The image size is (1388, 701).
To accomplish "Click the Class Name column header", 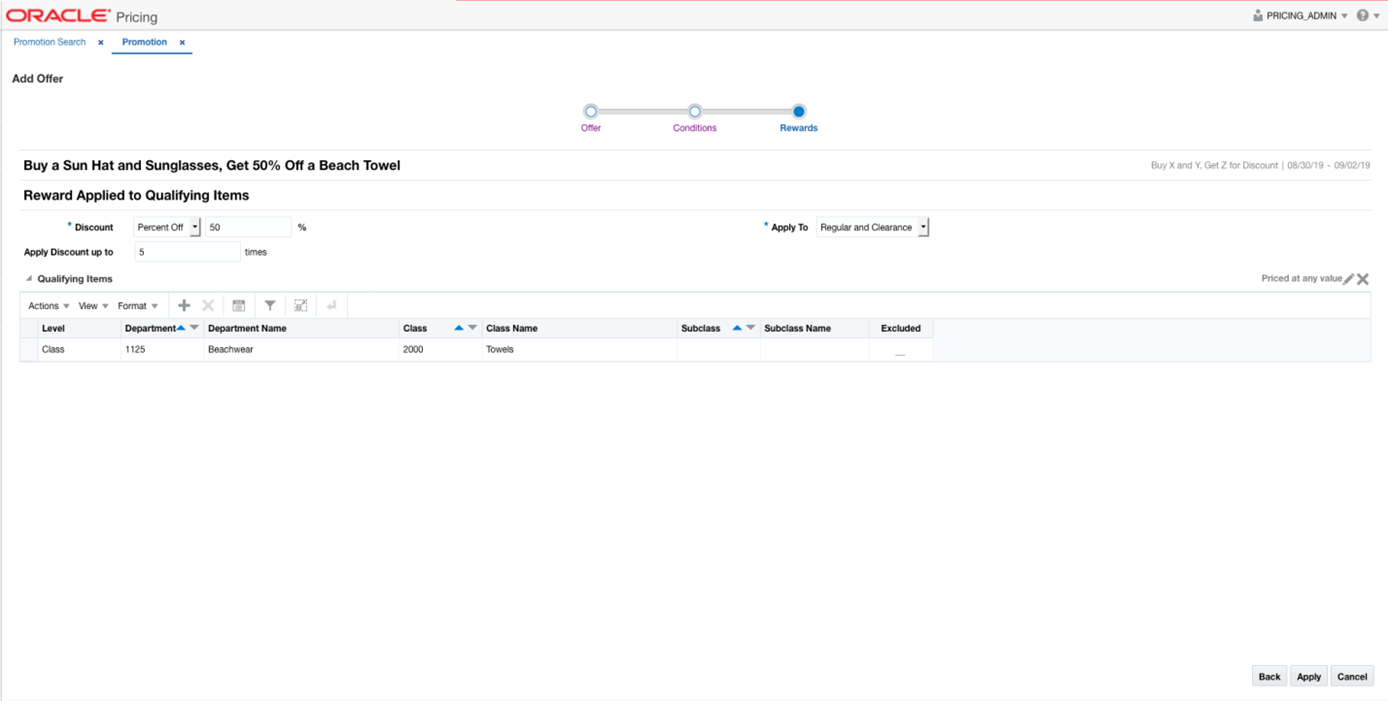I will (579, 328).
